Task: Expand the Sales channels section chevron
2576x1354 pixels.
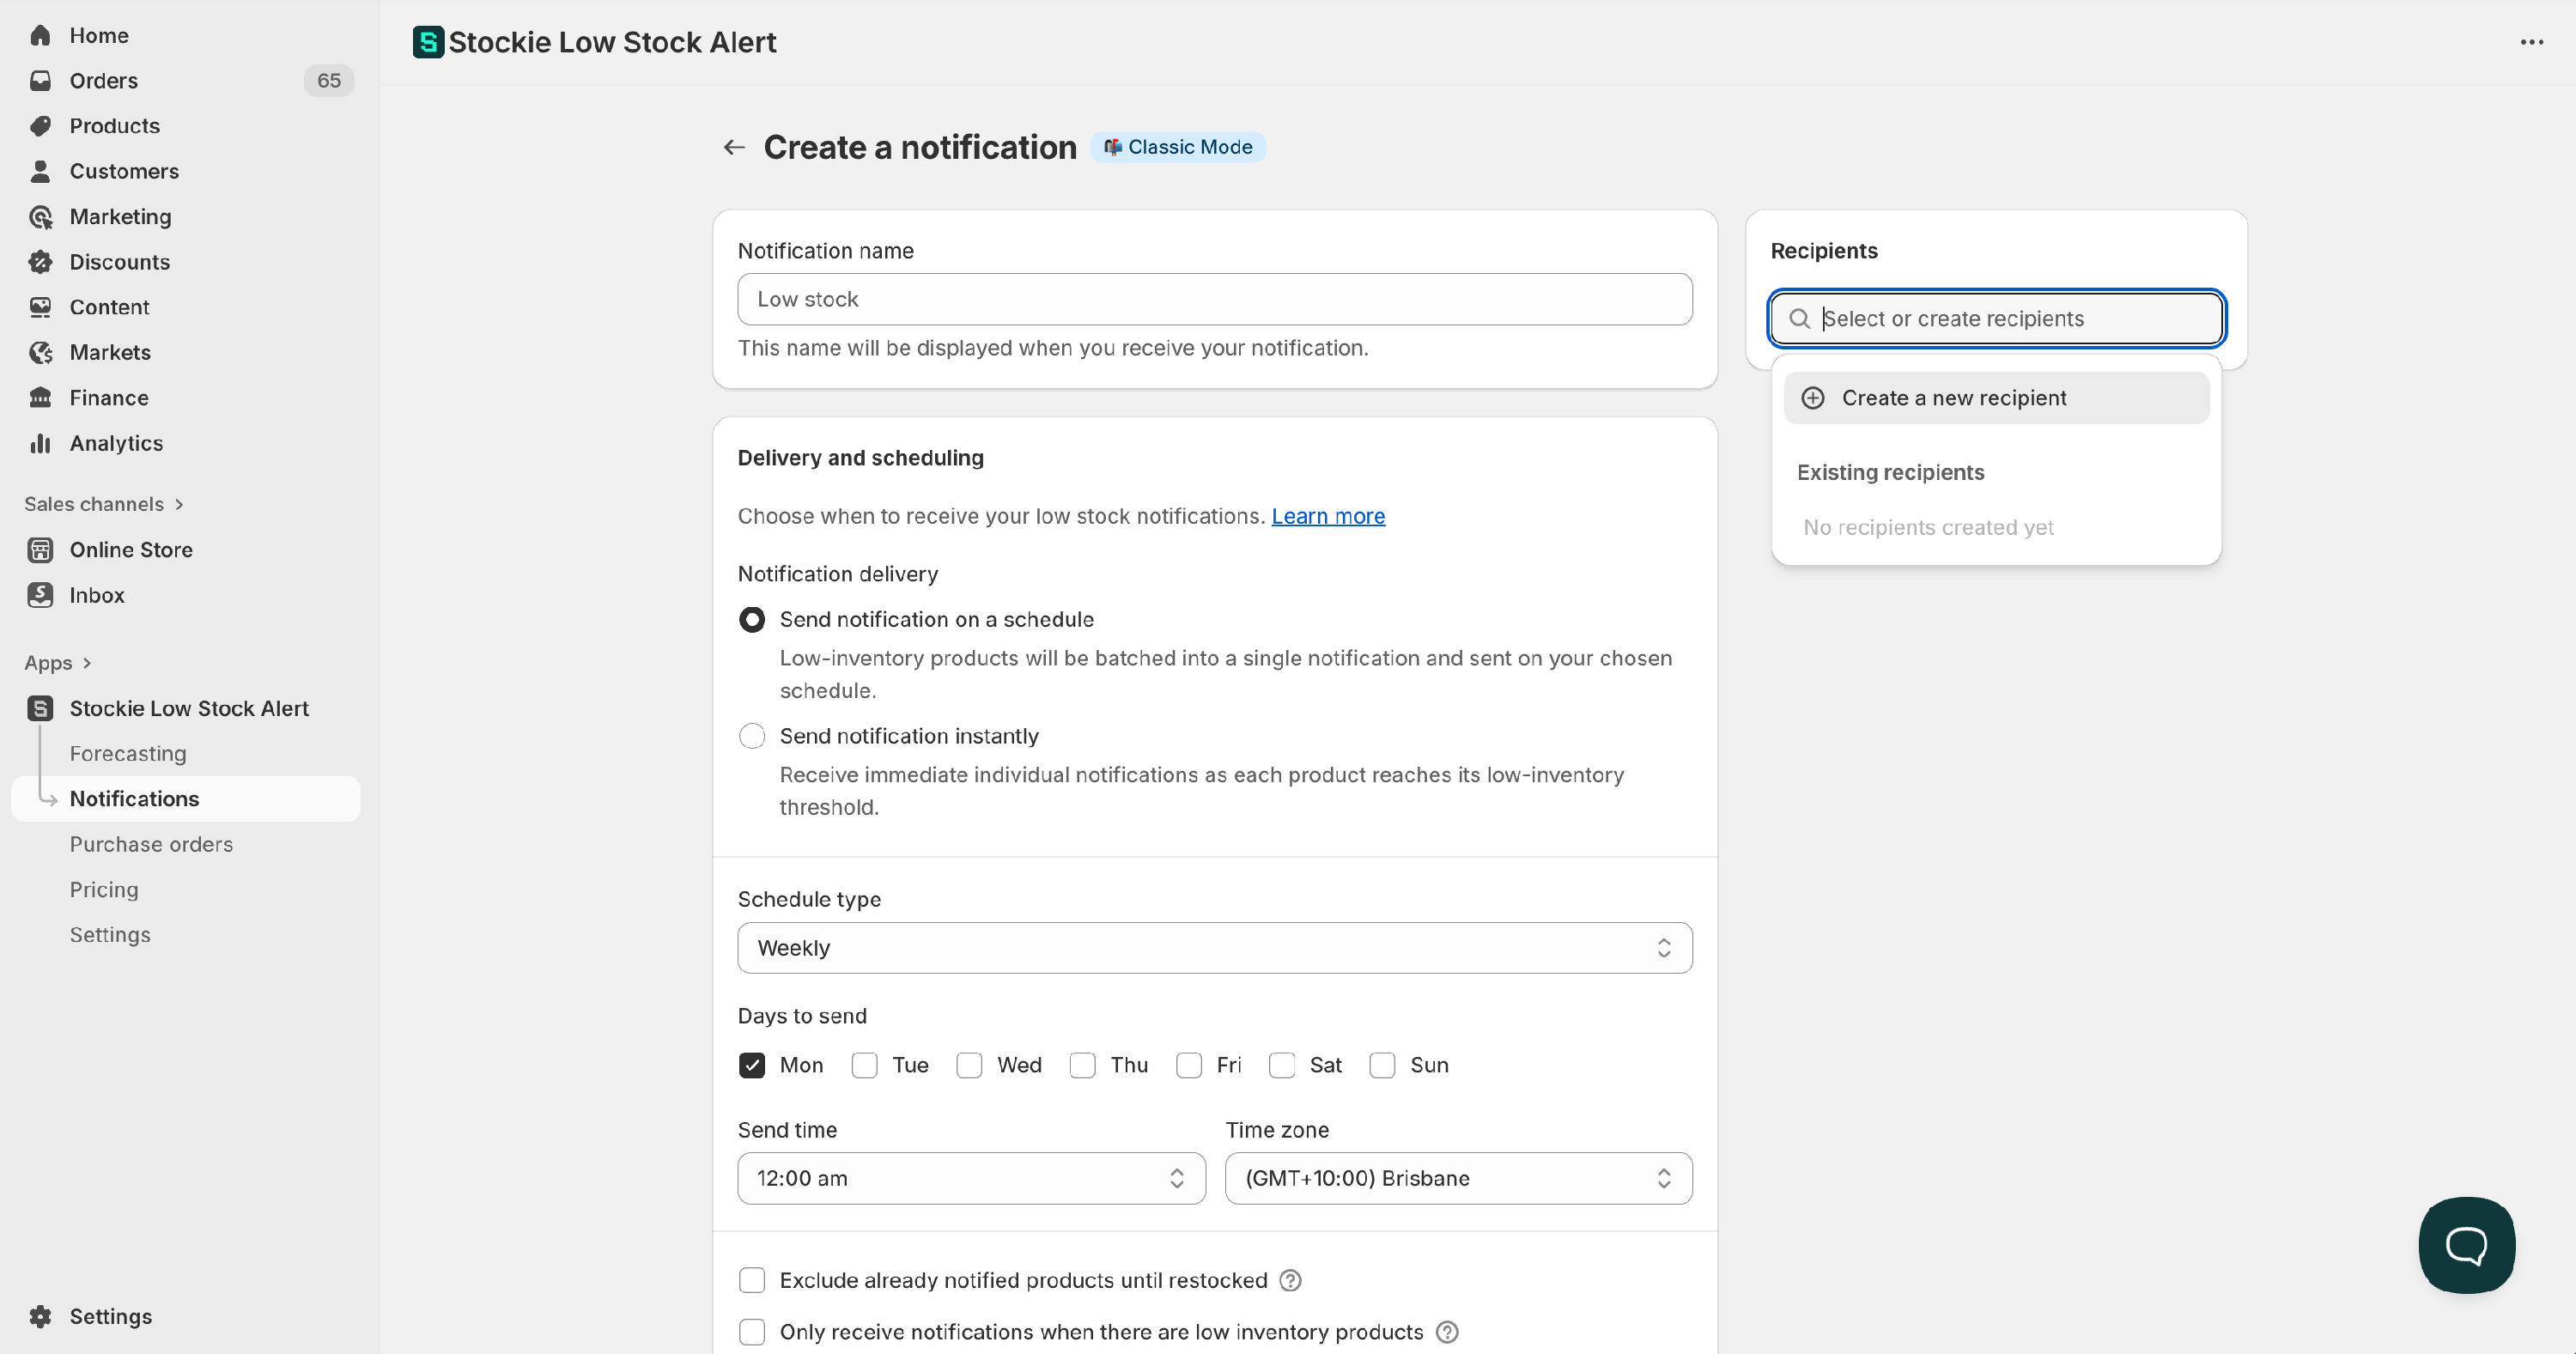Action: 179,504
